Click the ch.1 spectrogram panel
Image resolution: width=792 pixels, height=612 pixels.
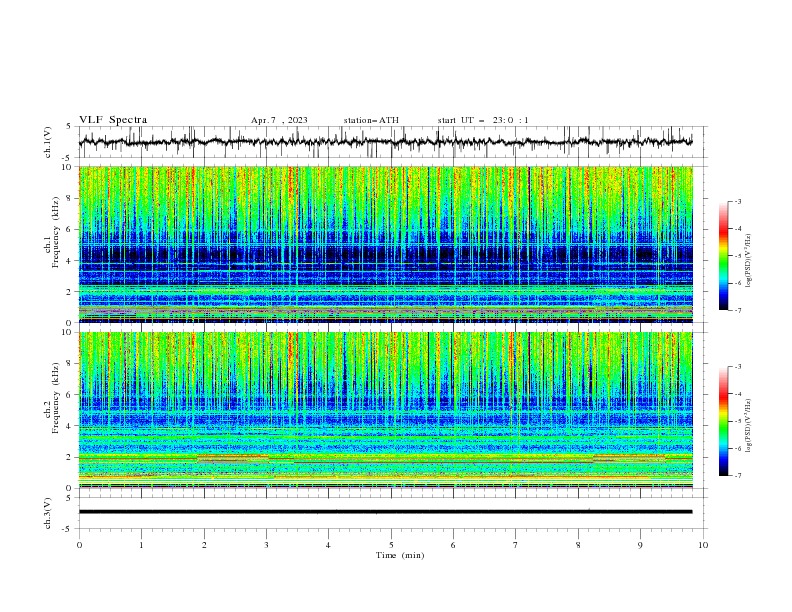pyautogui.click(x=385, y=244)
